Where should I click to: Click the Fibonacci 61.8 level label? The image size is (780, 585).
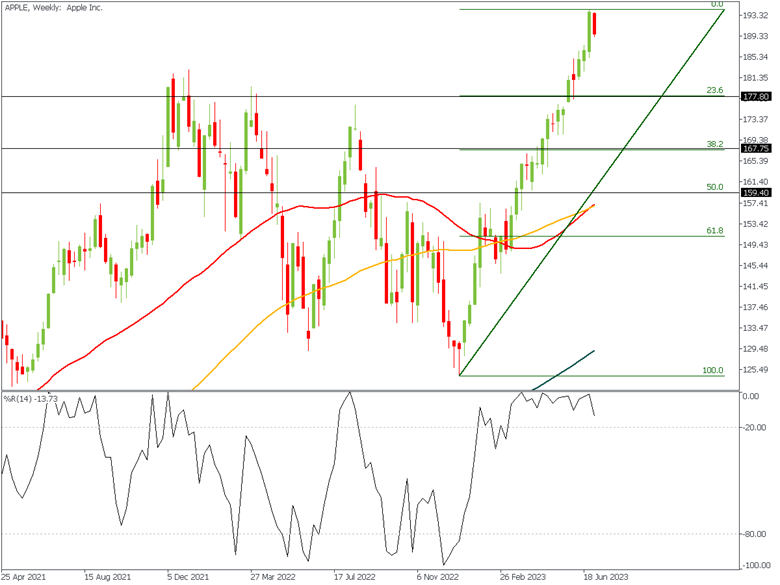[x=715, y=231]
